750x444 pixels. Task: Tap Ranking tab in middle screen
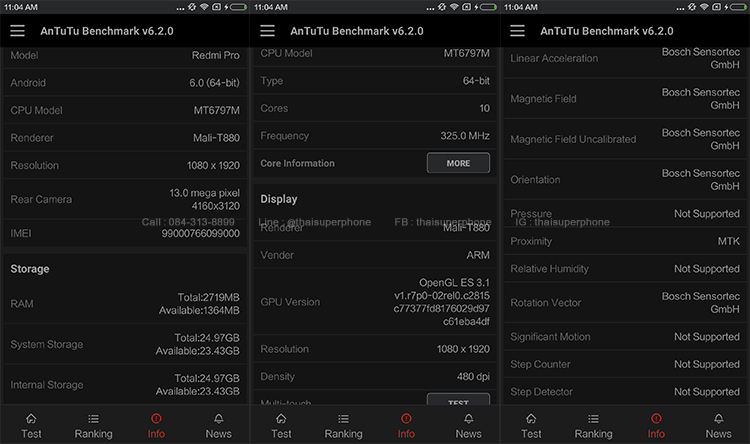click(343, 426)
